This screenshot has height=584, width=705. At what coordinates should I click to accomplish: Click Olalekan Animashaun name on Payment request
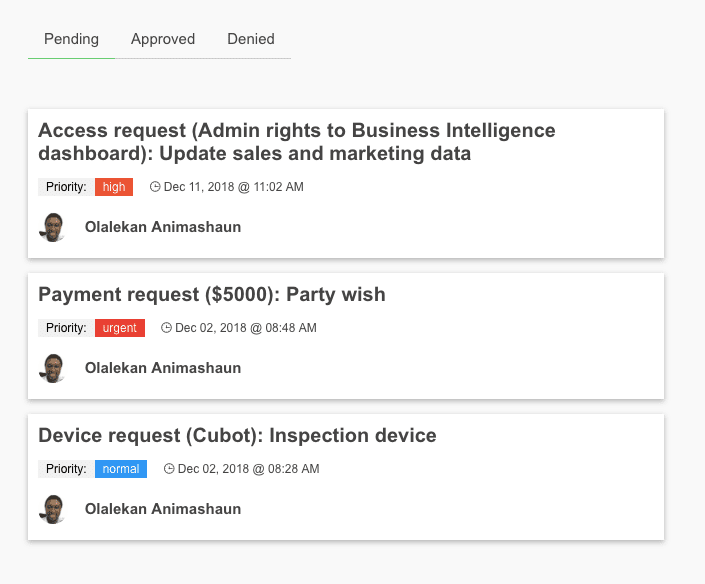pos(163,368)
